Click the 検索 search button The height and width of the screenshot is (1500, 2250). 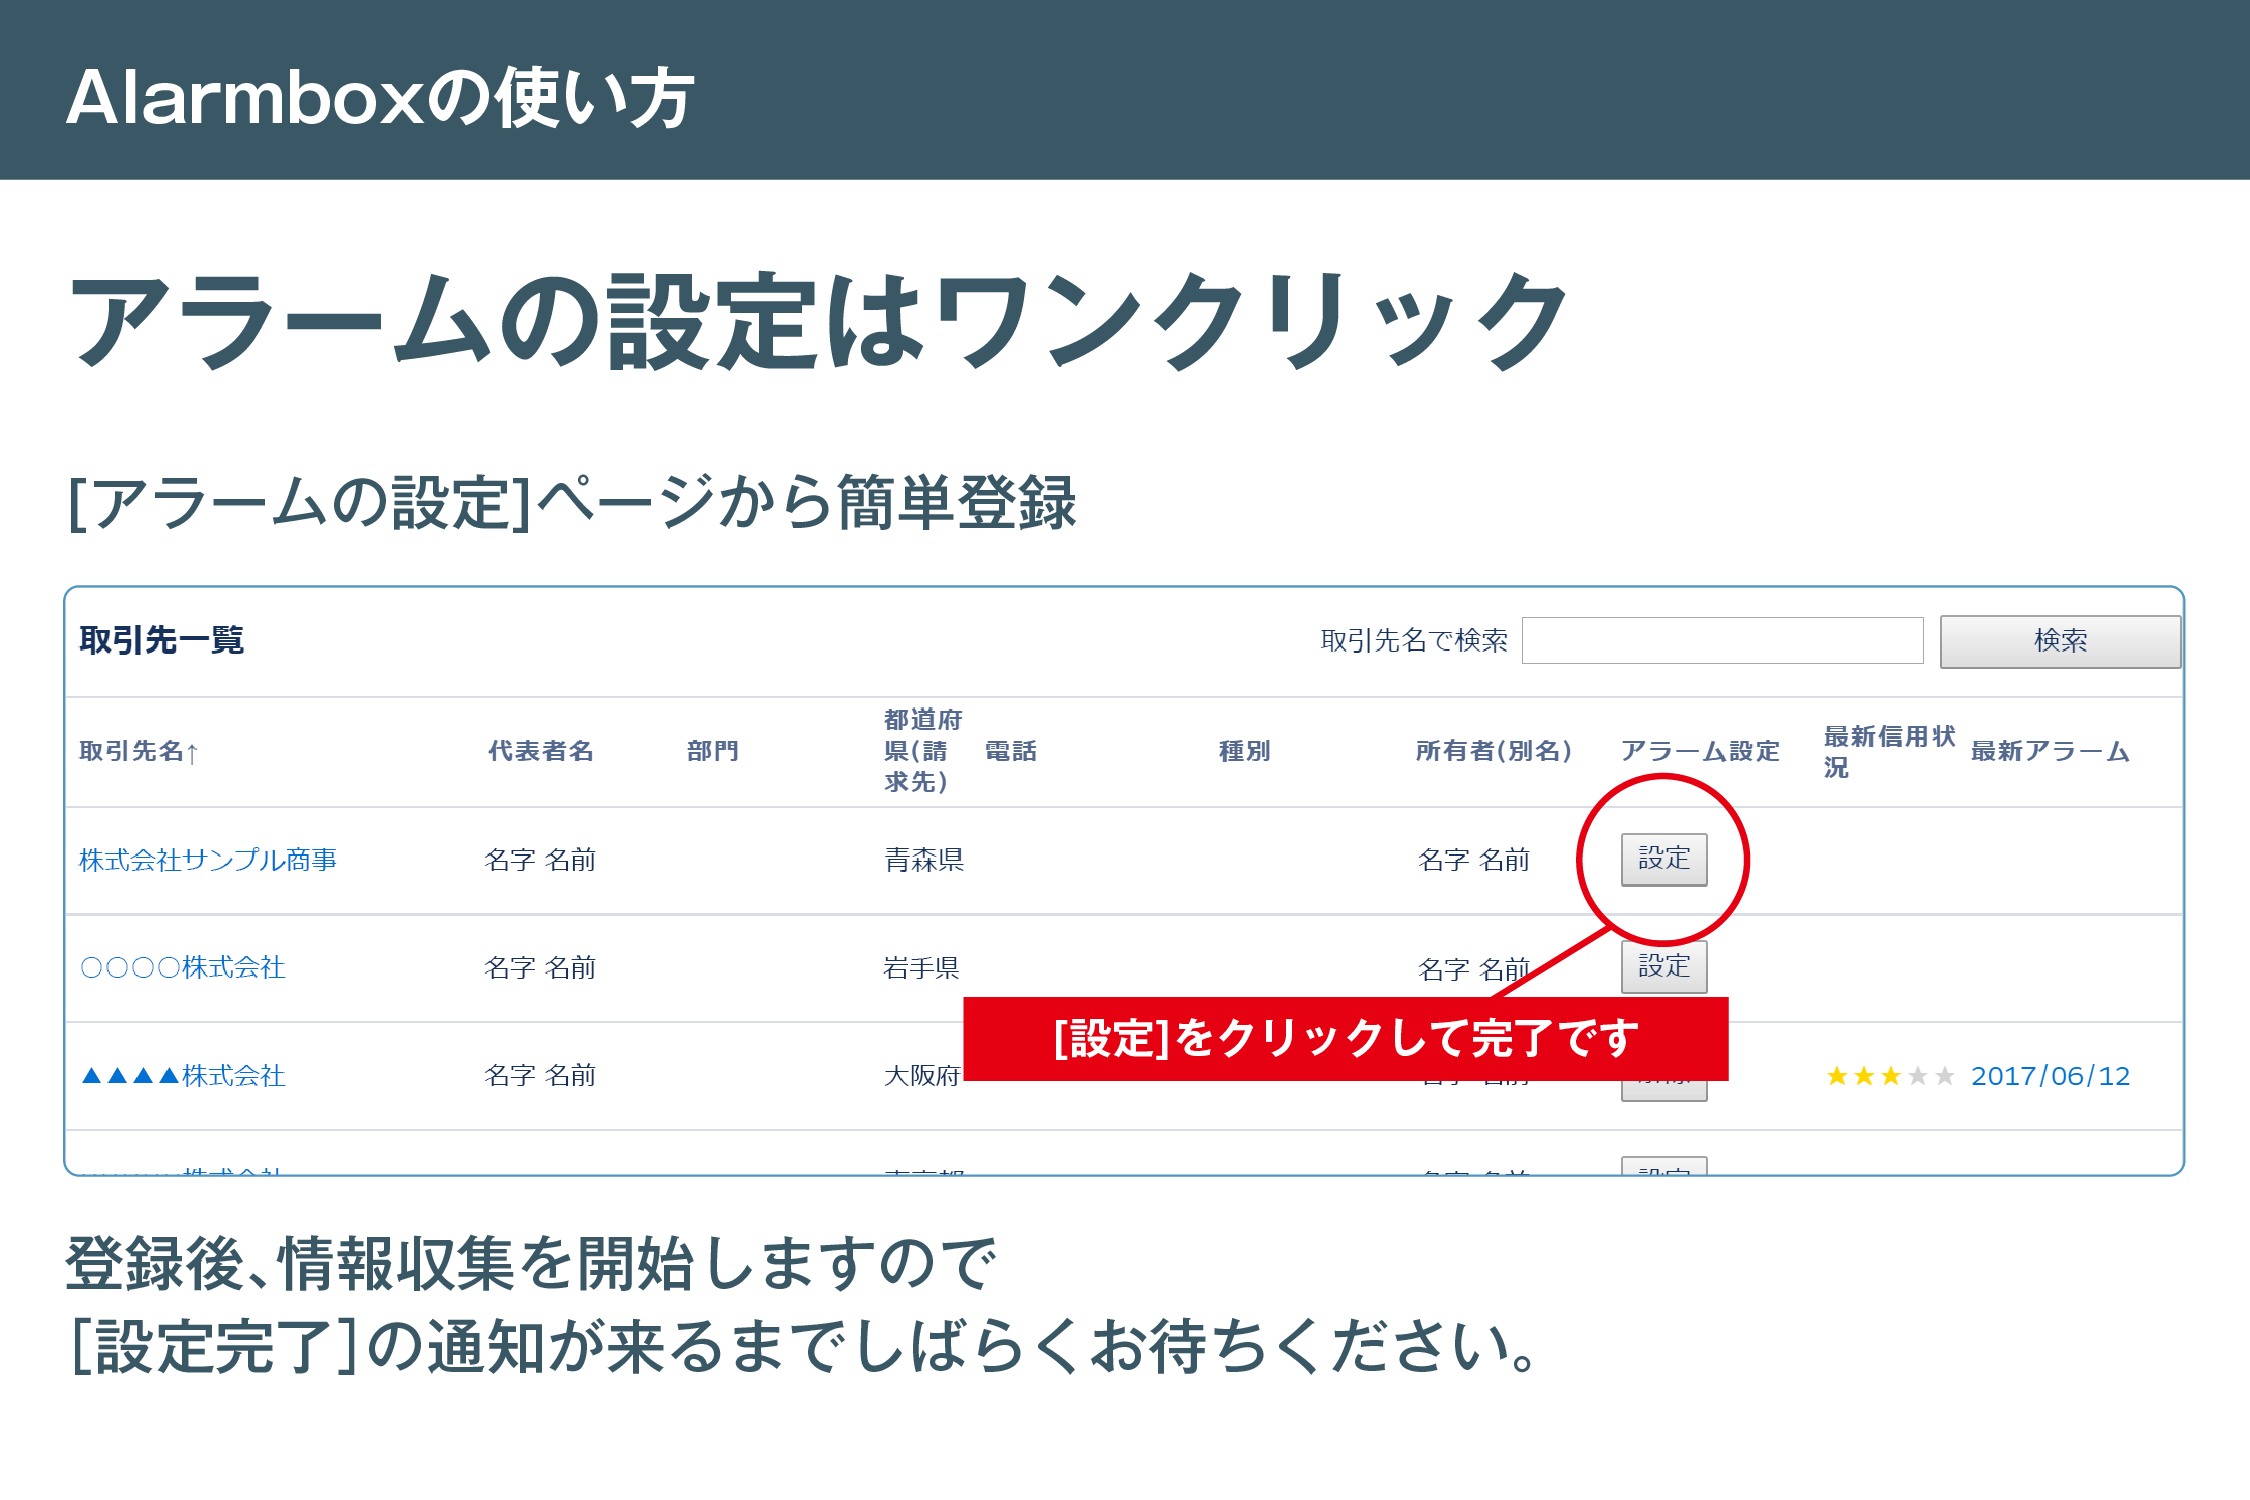(2060, 641)
